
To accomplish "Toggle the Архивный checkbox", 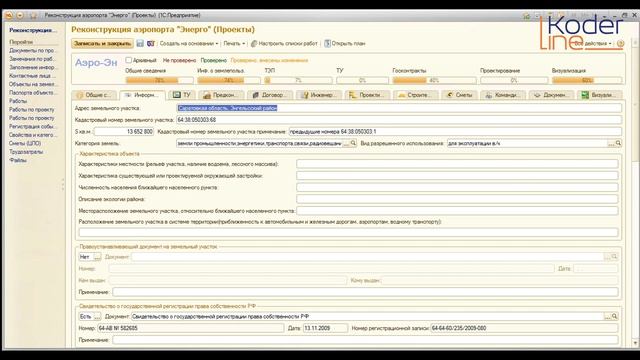I will (129, 60).
